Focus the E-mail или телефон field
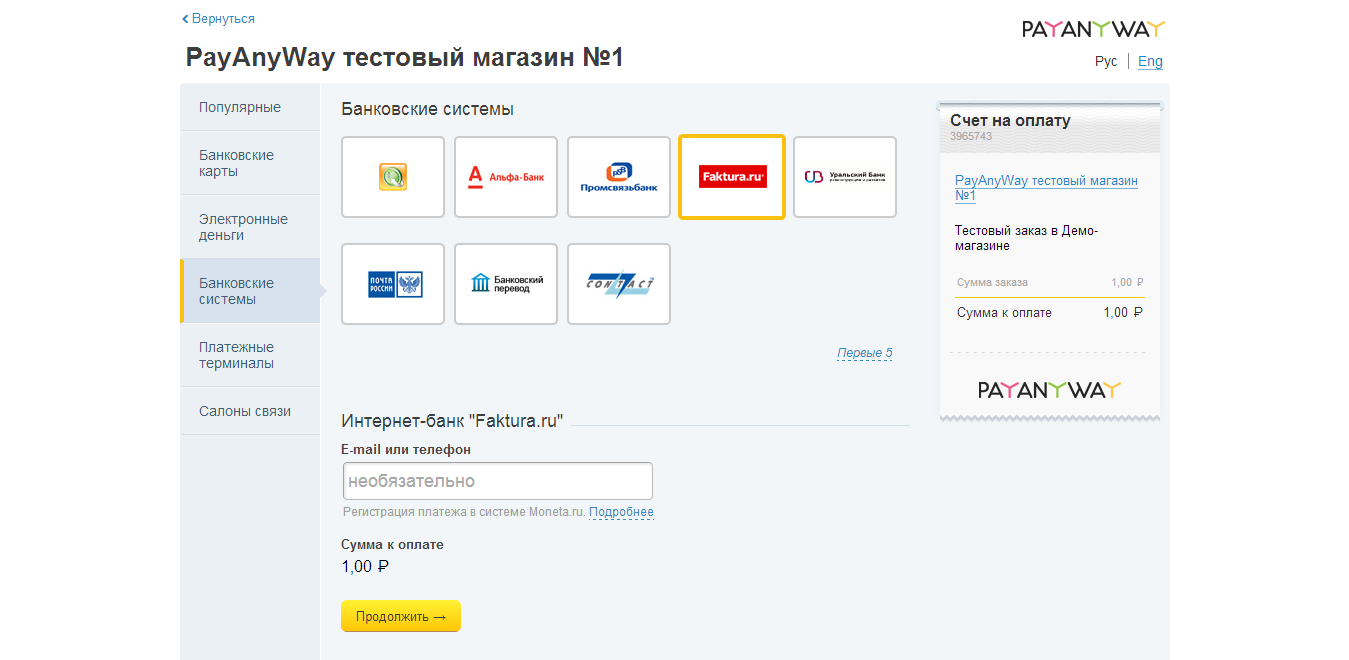Image resolution: width=1349 pixels, height=660 pixels. pyautogui.click(x=498, y=481)
